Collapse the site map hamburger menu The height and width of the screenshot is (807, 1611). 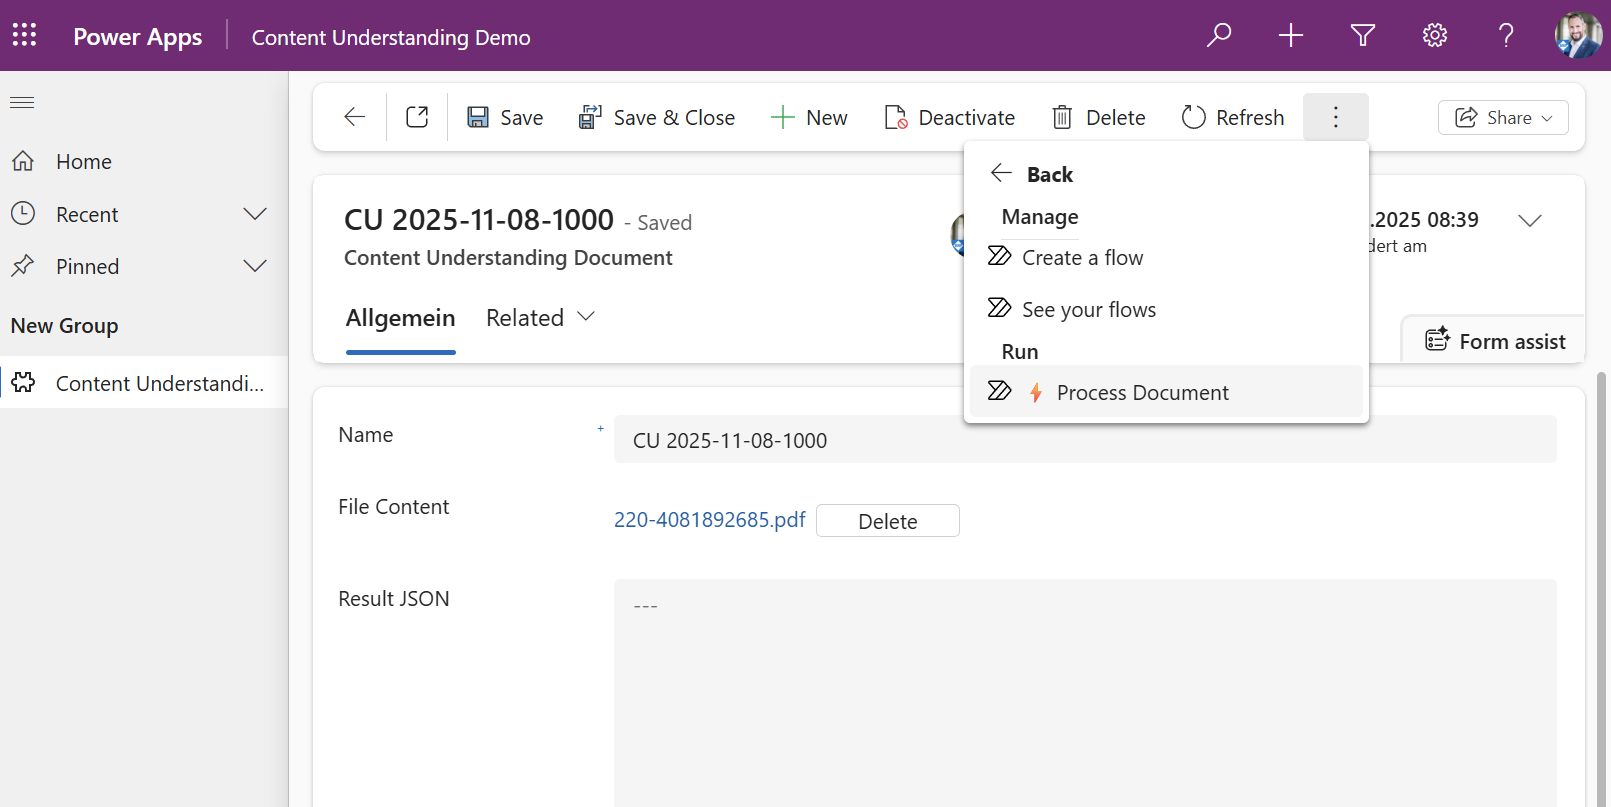(x=22, y=102)
